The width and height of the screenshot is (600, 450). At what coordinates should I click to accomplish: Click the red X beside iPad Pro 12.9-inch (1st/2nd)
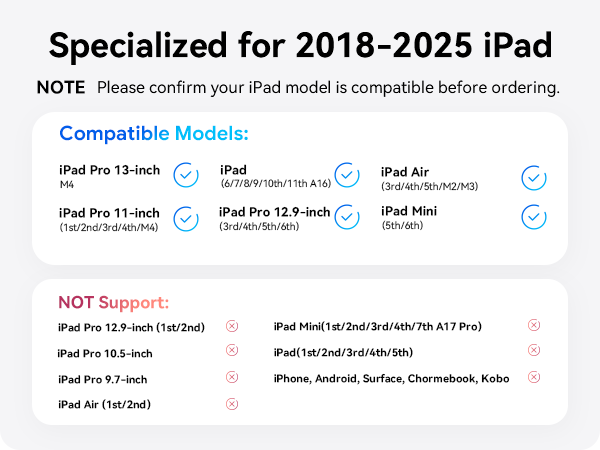click(232, 326)
